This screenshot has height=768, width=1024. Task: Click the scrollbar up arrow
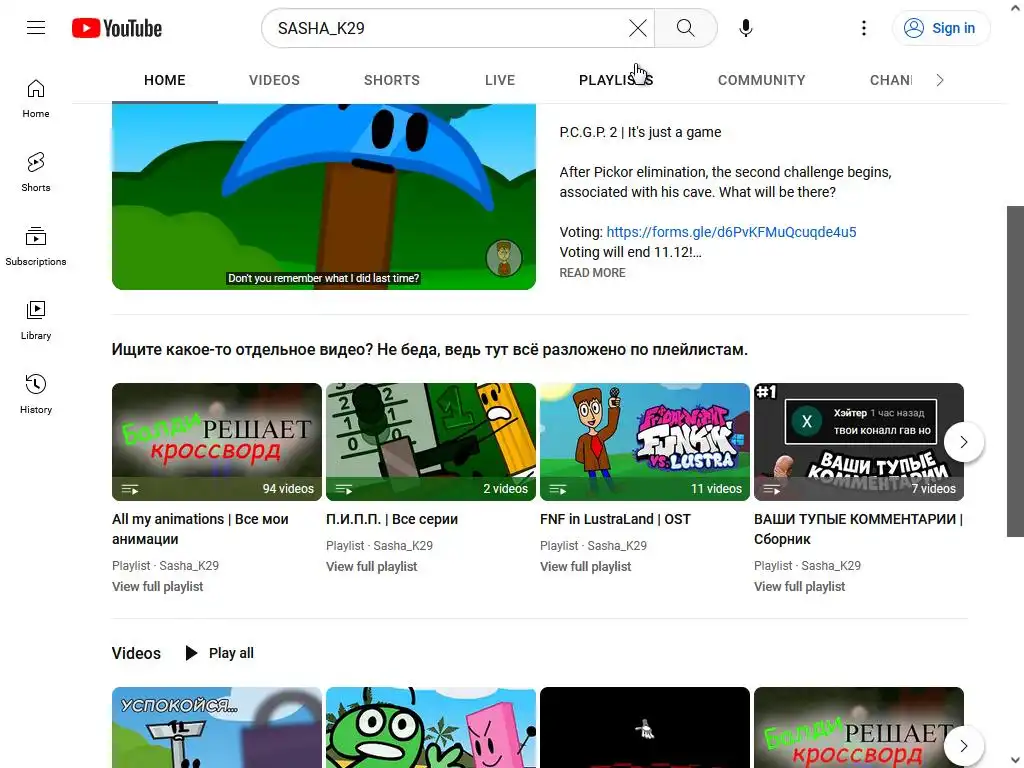pos(1016,7)
